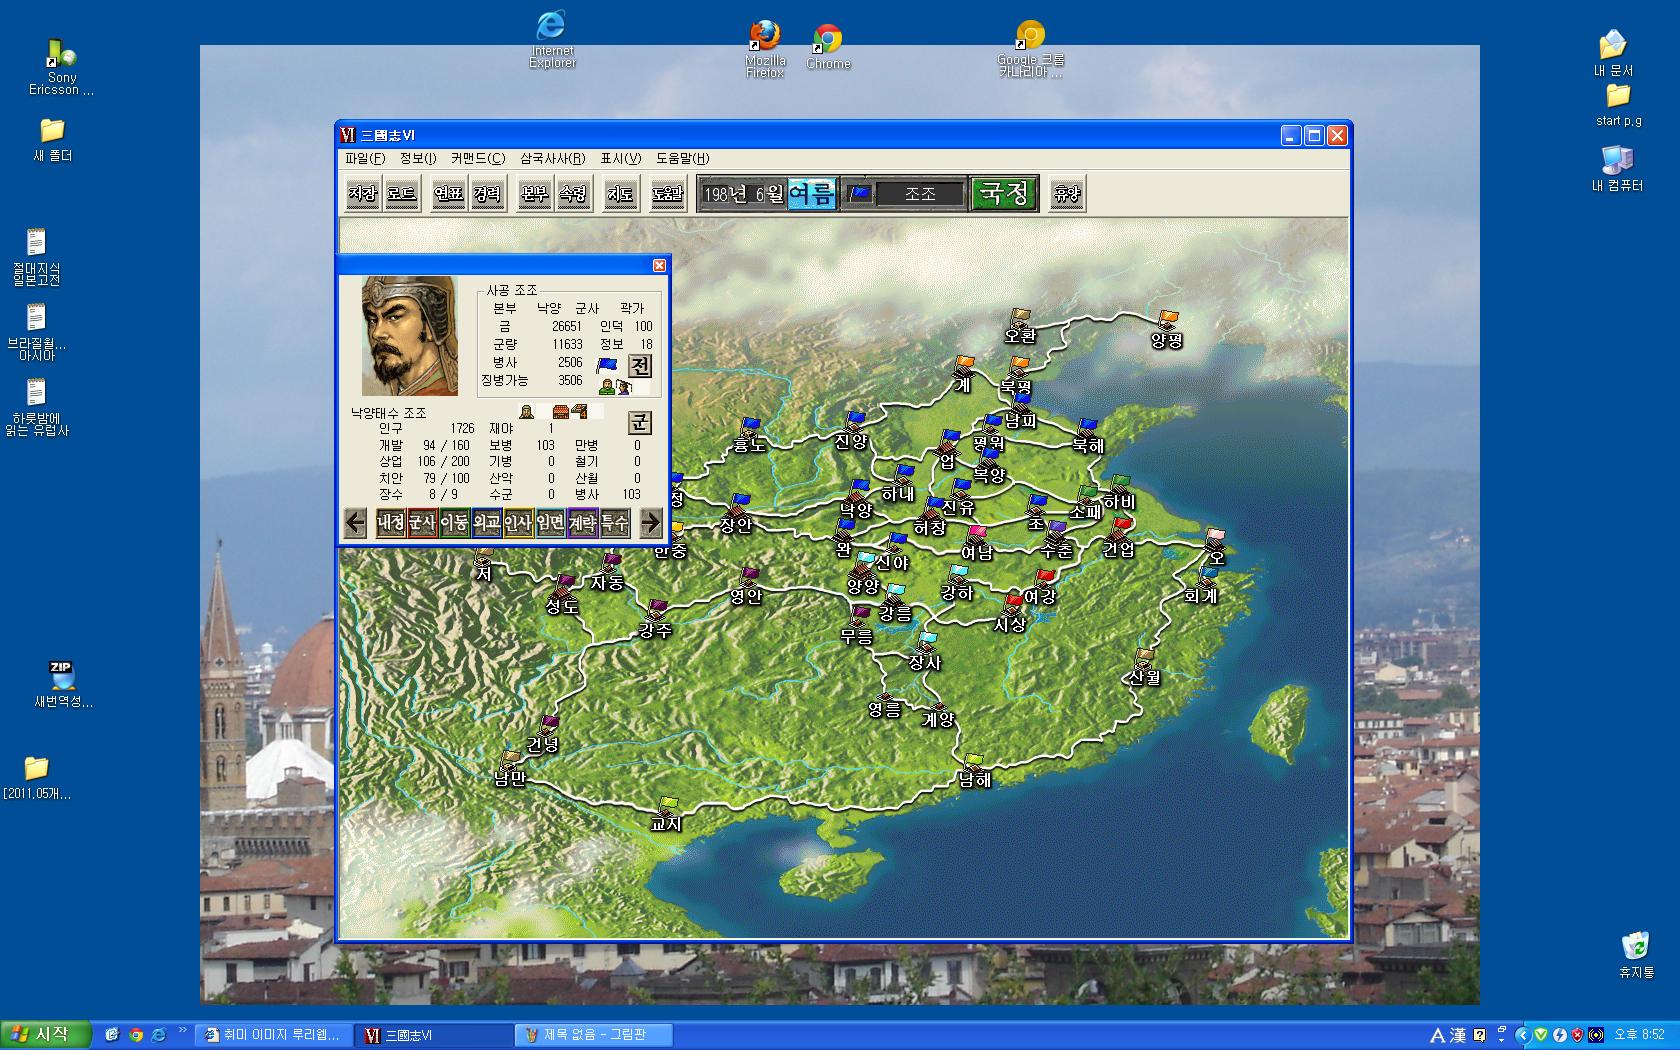This screenshot has width=1680, height=1050.
Task: Open the 파일(F) menu
Action: point(364,158)
